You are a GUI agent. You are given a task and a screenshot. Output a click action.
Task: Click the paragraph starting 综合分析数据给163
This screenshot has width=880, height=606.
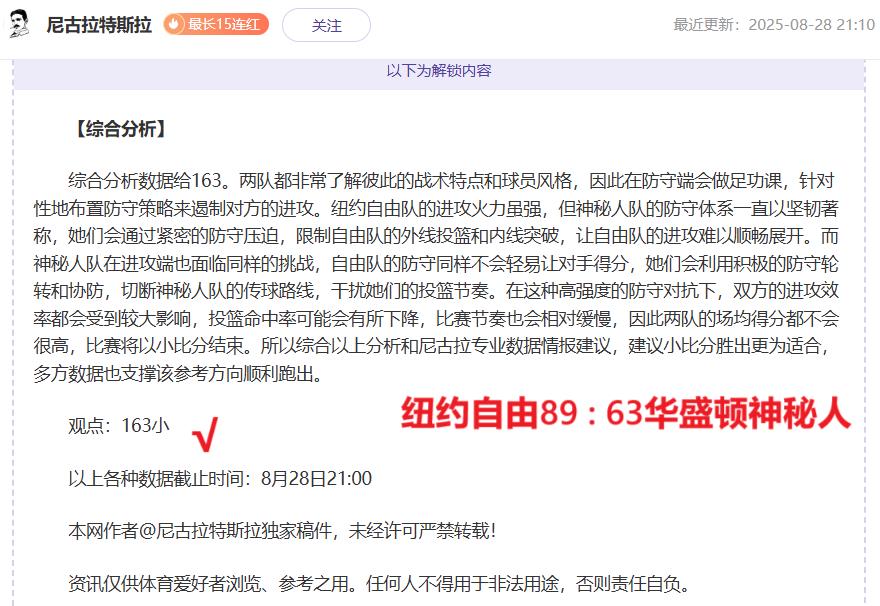436,277
